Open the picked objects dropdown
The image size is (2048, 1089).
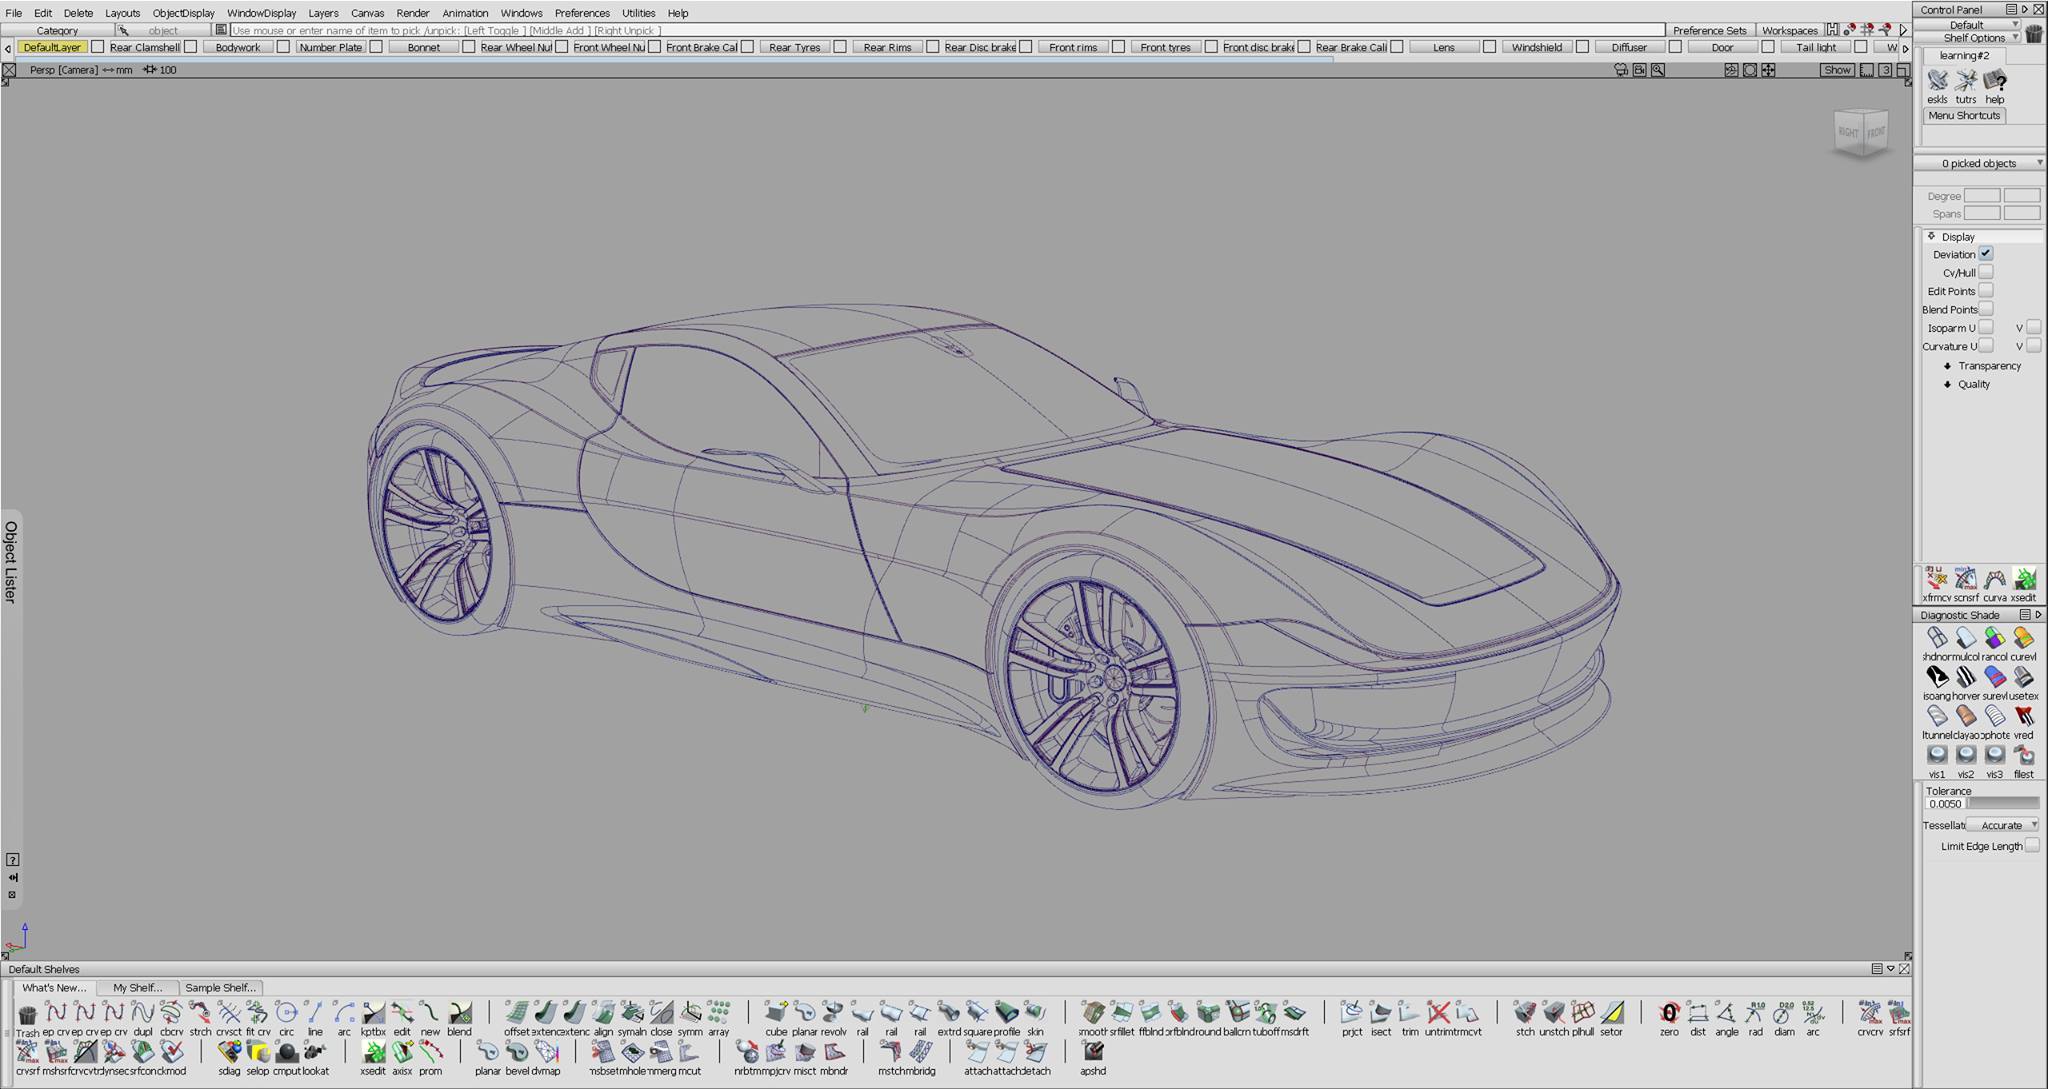[x=1980, y=163]
